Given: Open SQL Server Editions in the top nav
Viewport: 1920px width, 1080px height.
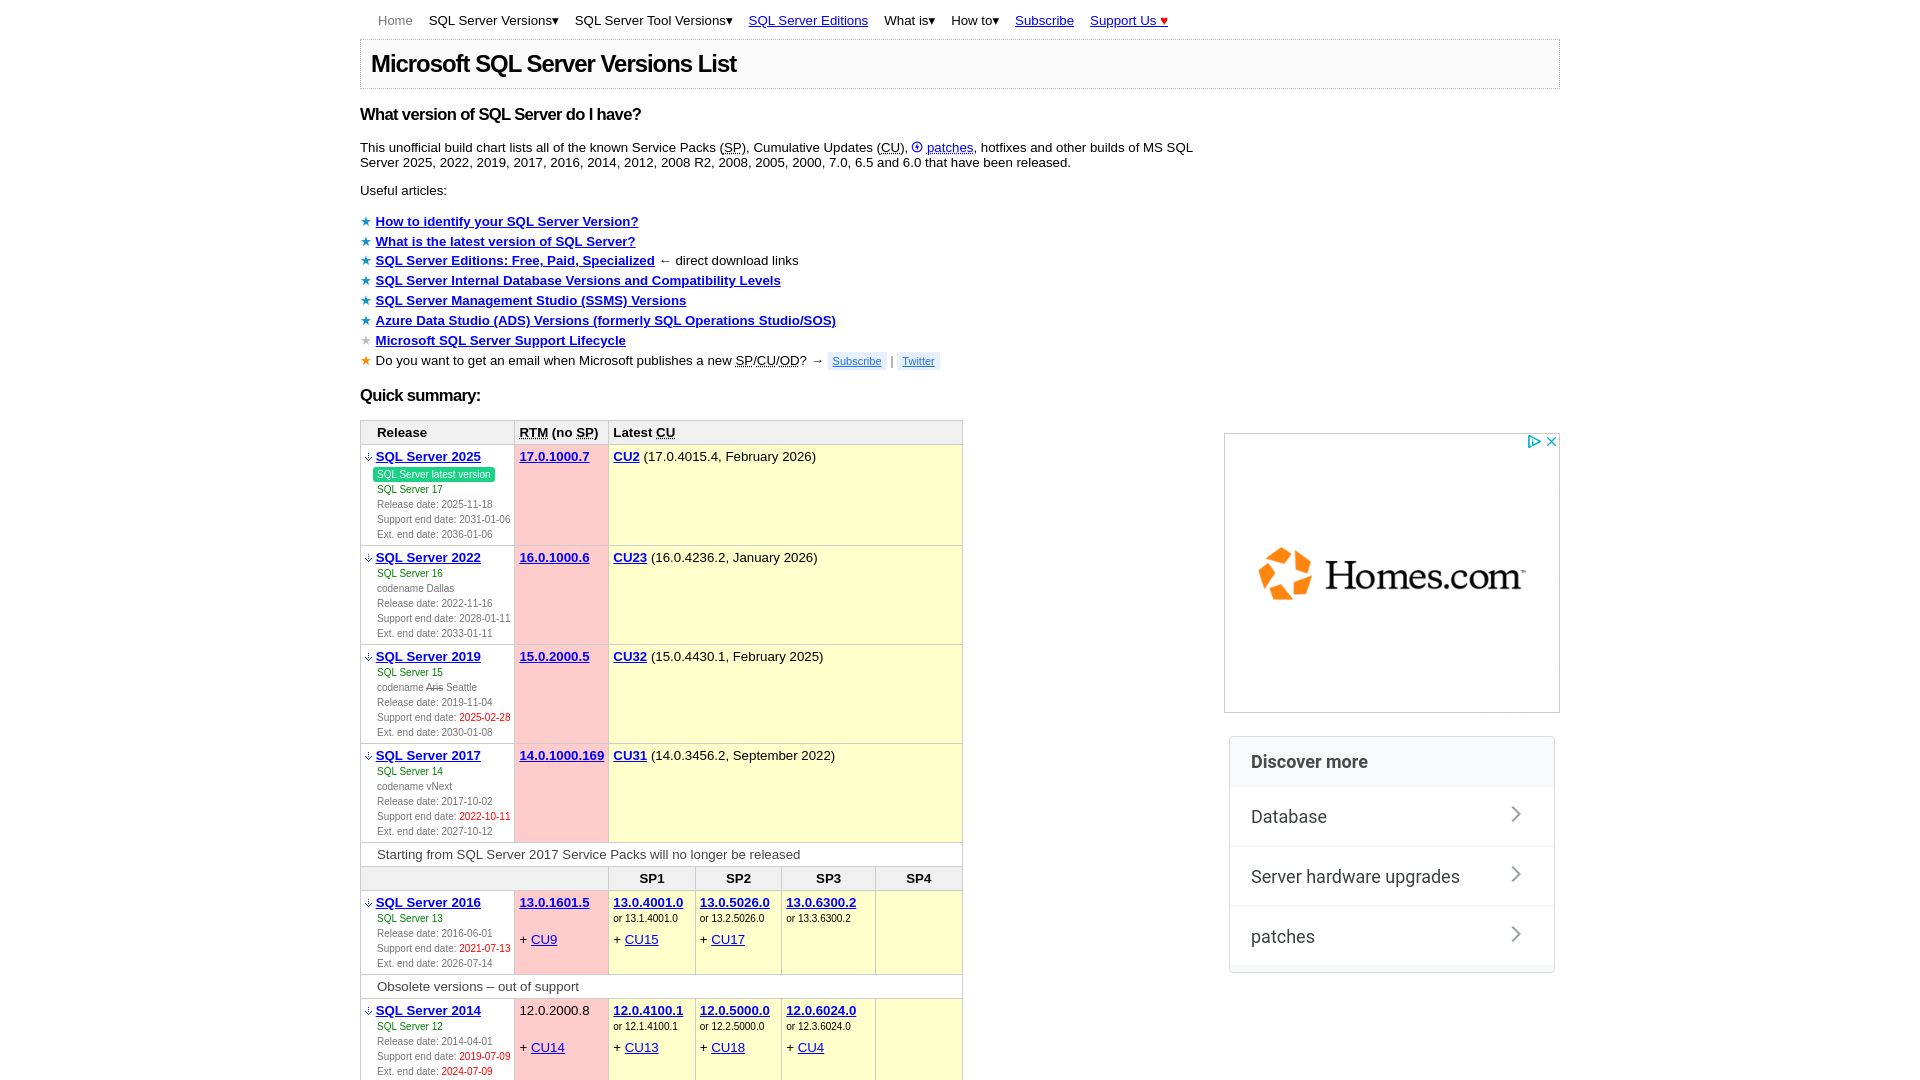Looking at the screenshot, I should (808, 21).
